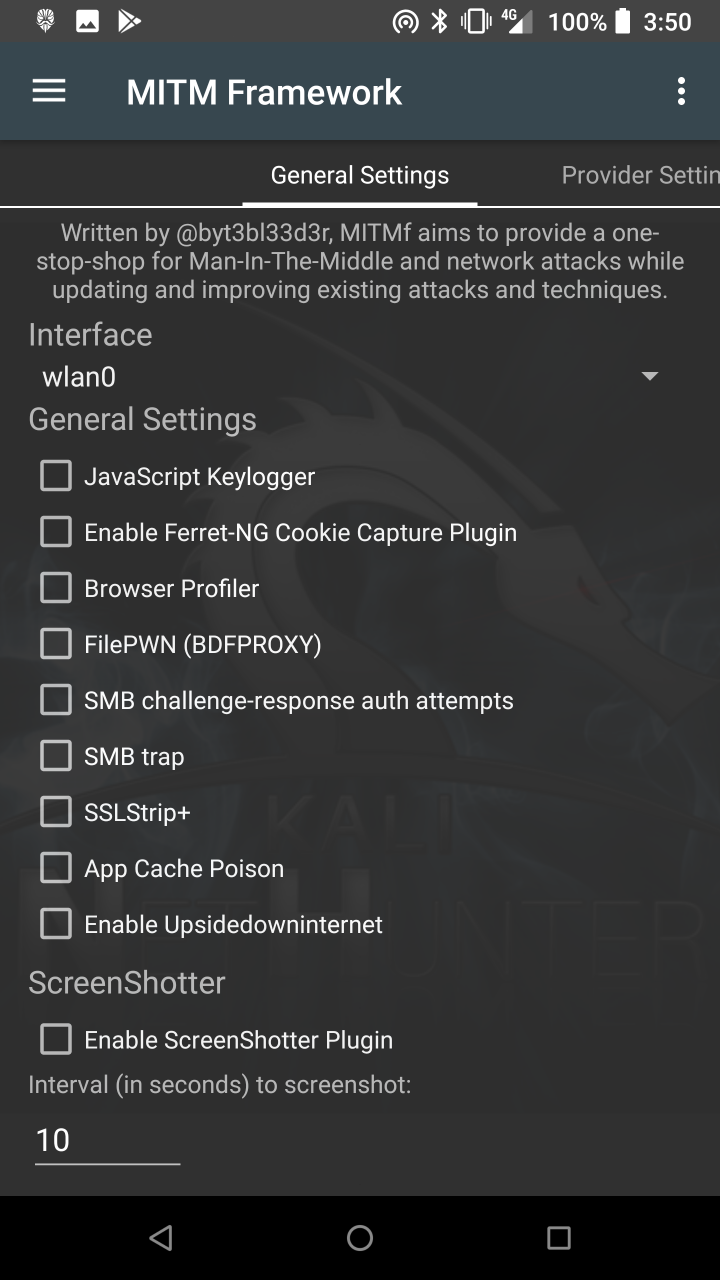Enable ScreenShotter Plugin checkbox
The width and height of the screenshot is (720, 1280).
pos(56,1040)
